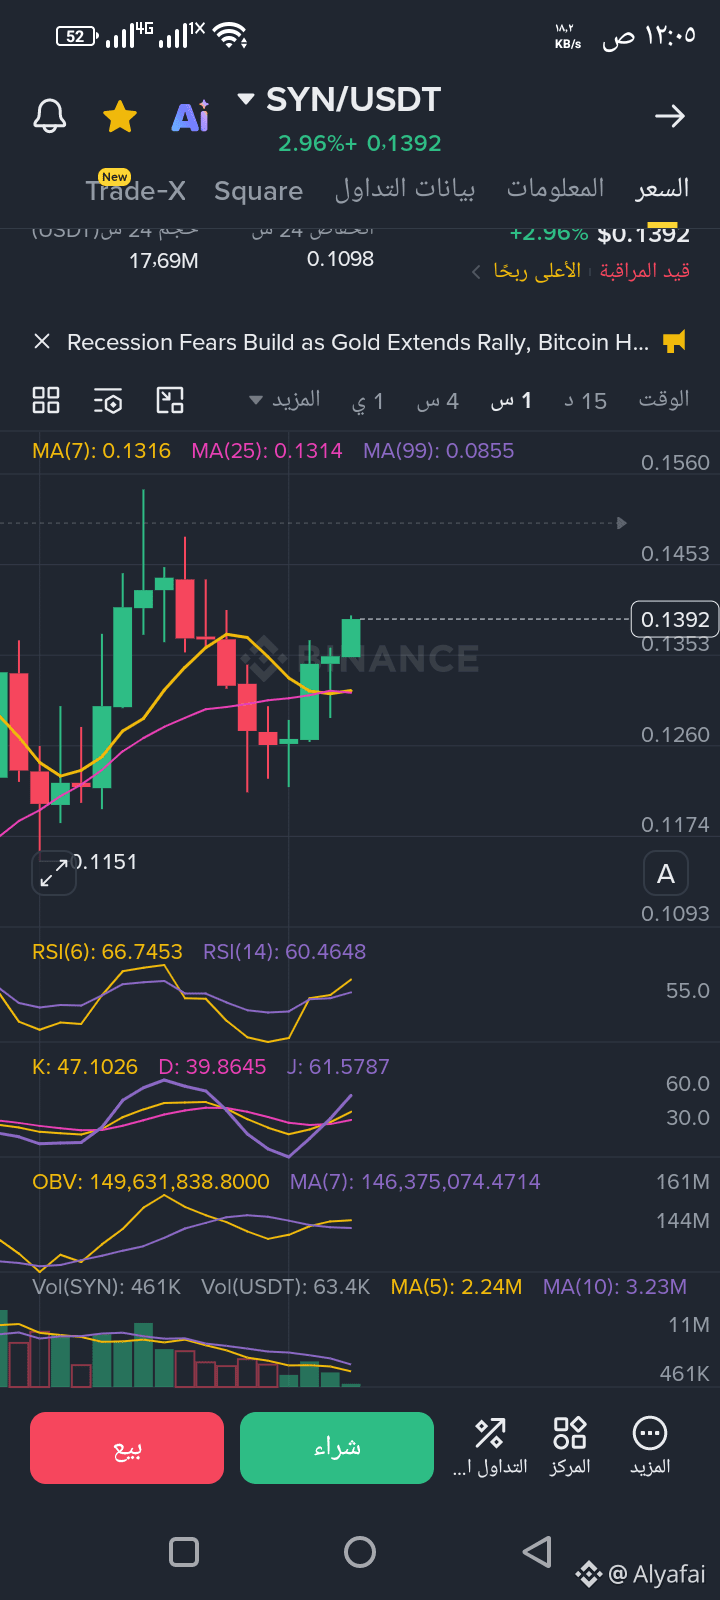This screenshot has height=1600, width=720.
Task: Expand the المزيد timeframe dropdown
Action: coord(285,399)
